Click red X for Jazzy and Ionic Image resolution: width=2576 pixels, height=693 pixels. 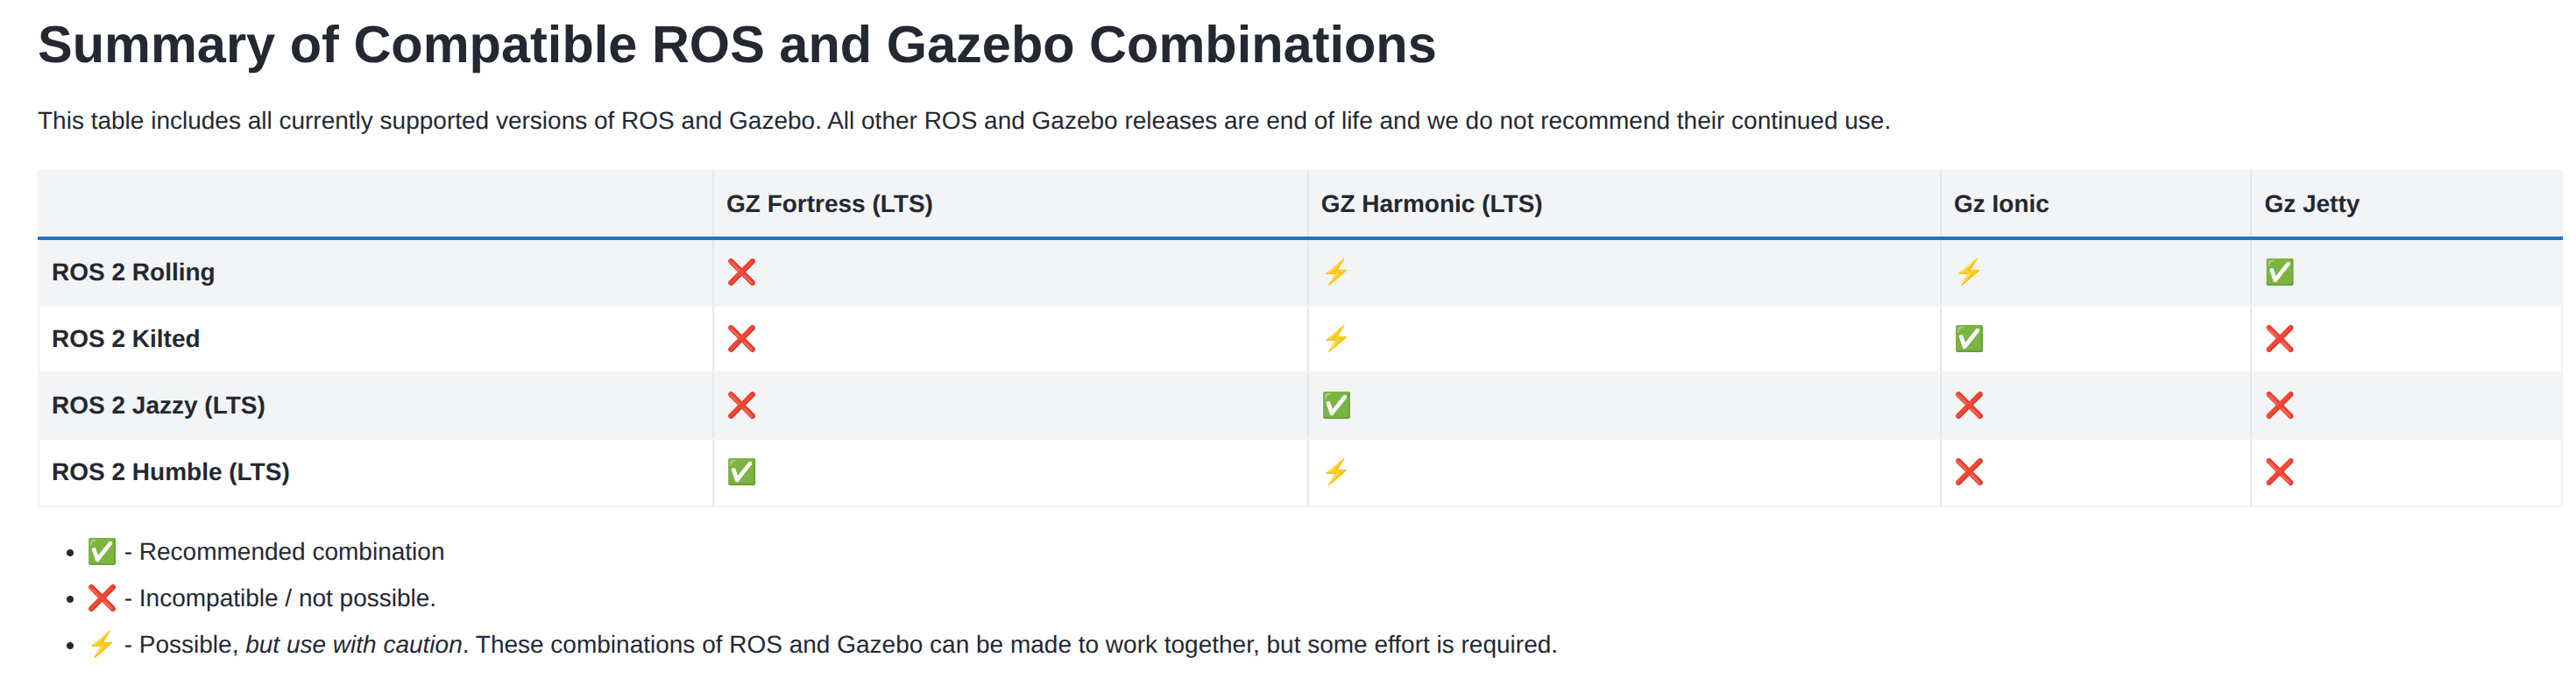[x=1968, y=405]
